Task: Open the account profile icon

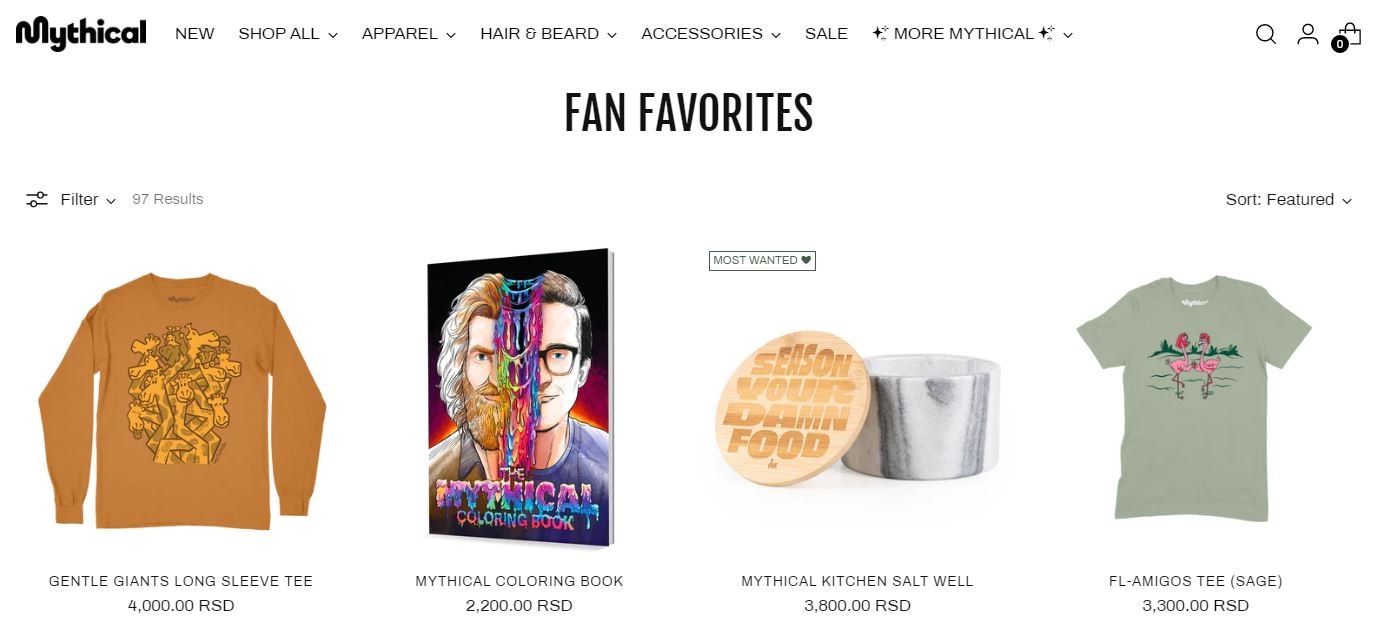Action: click(1308, 34)
